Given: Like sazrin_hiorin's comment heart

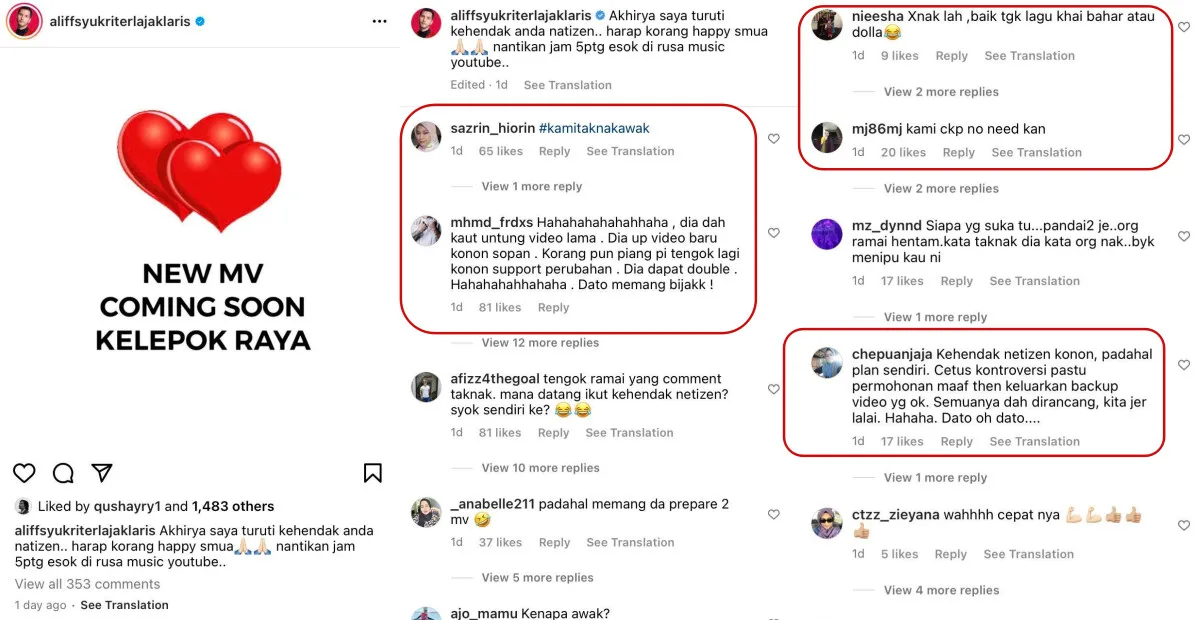Looking at the screenshot, I should coord(774,139).
